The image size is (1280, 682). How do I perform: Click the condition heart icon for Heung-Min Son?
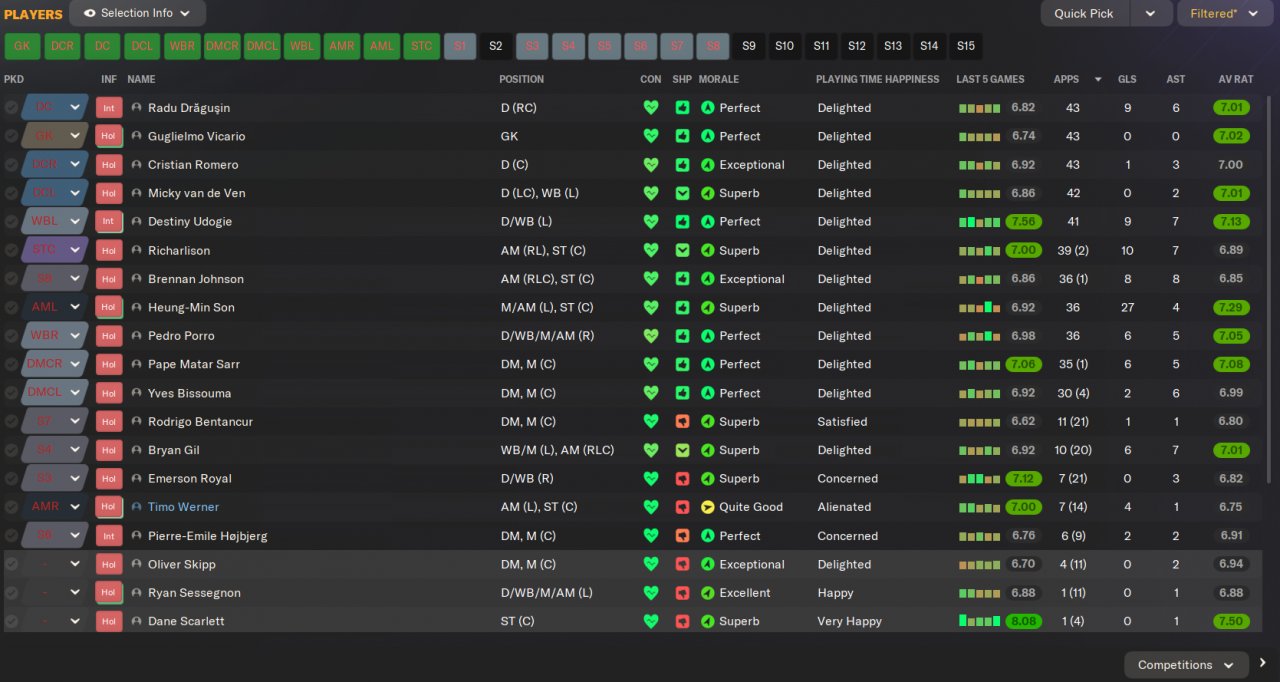point(651,308)
